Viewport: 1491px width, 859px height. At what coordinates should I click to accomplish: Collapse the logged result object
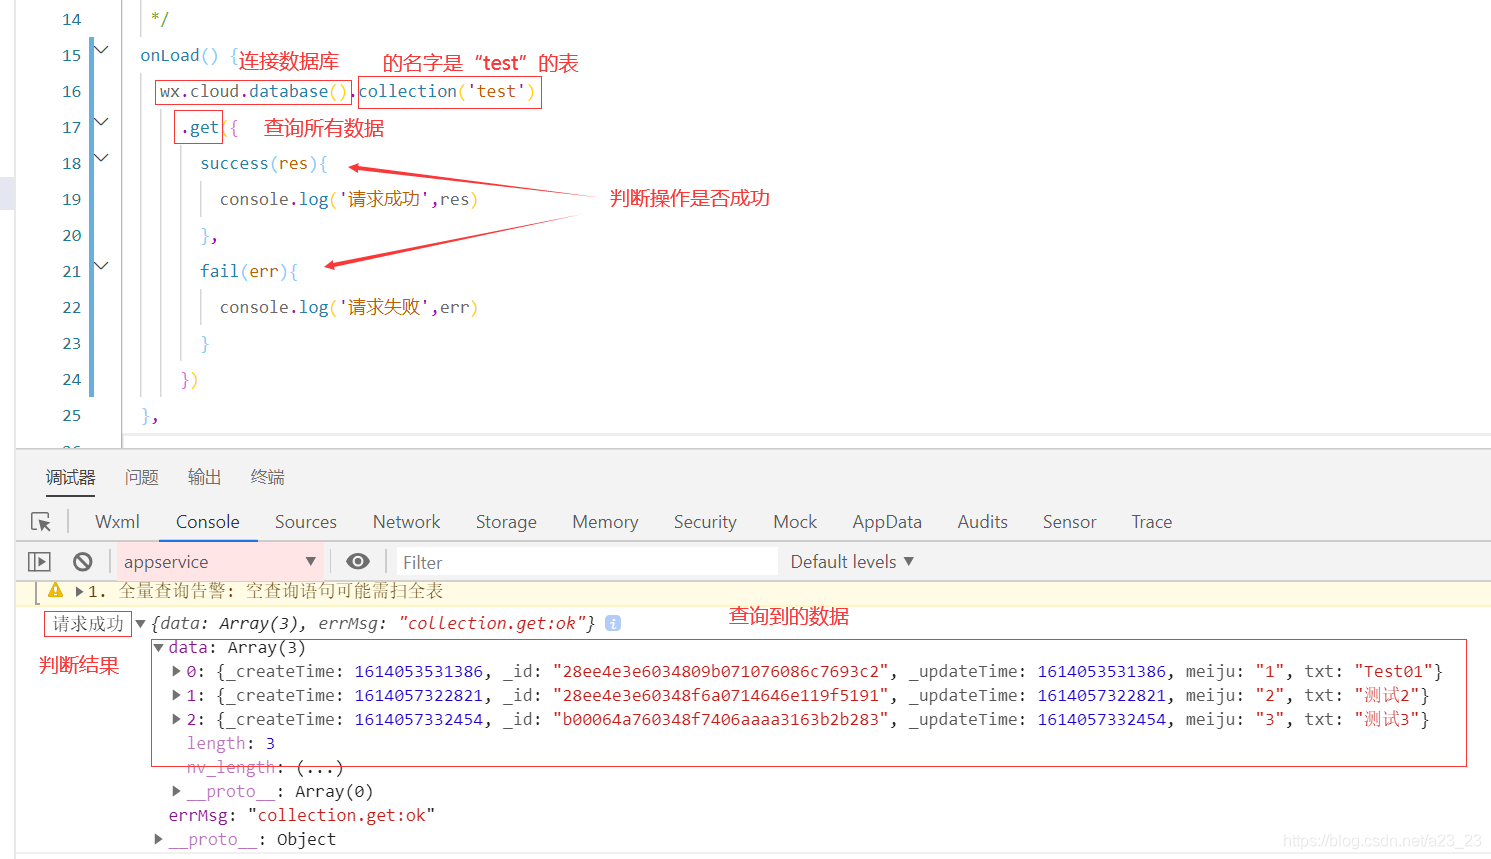[x=141, y=623]
